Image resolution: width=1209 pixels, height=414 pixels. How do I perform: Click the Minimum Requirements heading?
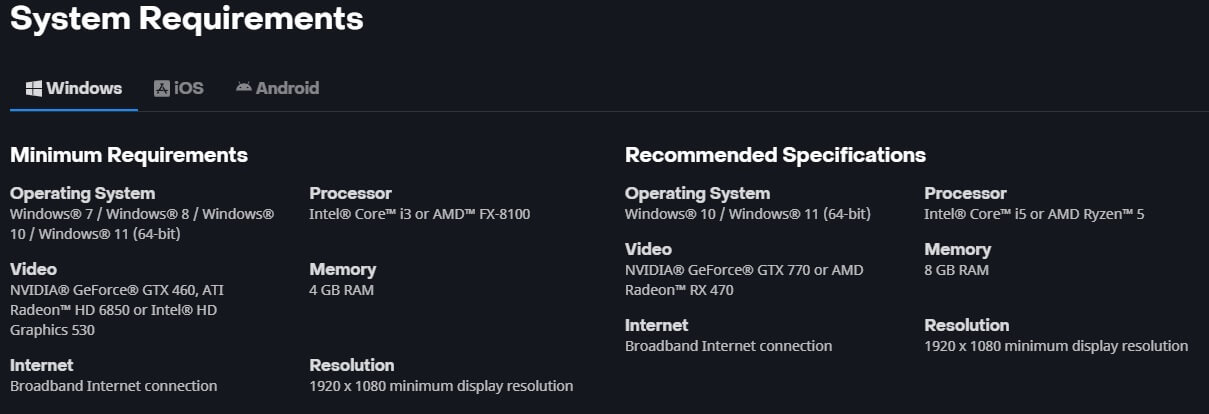(129, 155)
